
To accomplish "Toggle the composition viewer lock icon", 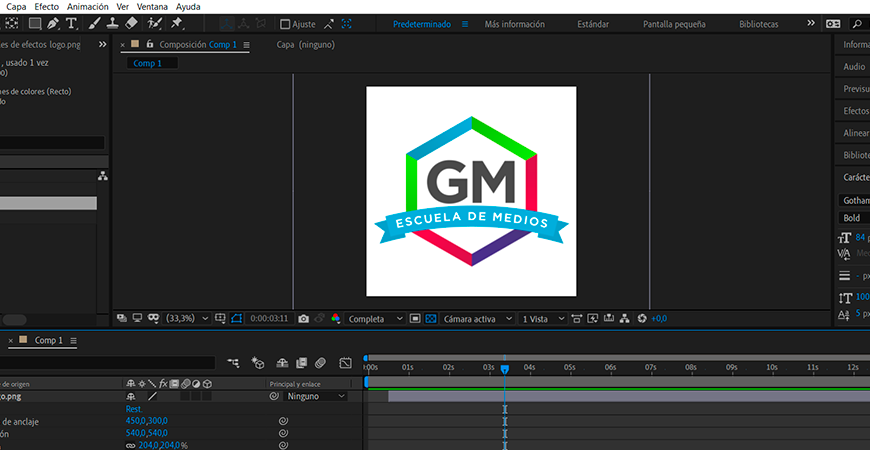I will click(x=149, y=44).
